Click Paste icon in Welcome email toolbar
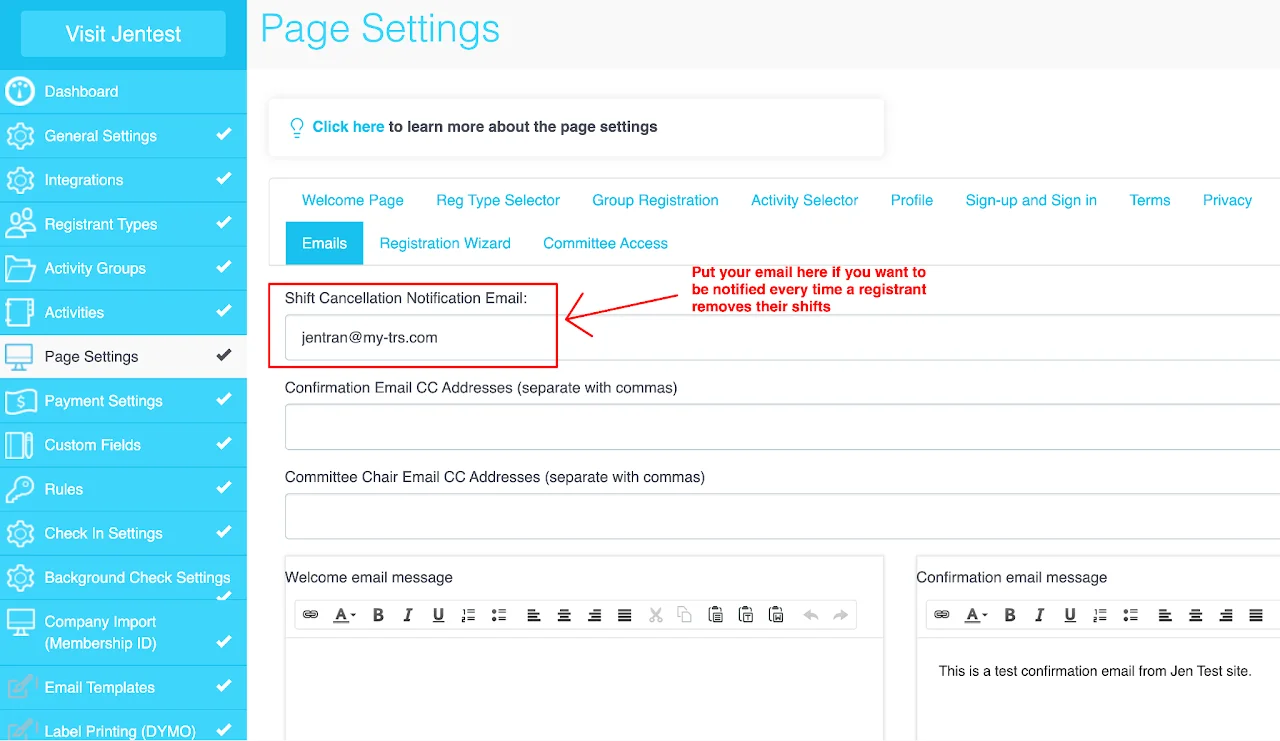1280x741 pixels. point(716,615)
